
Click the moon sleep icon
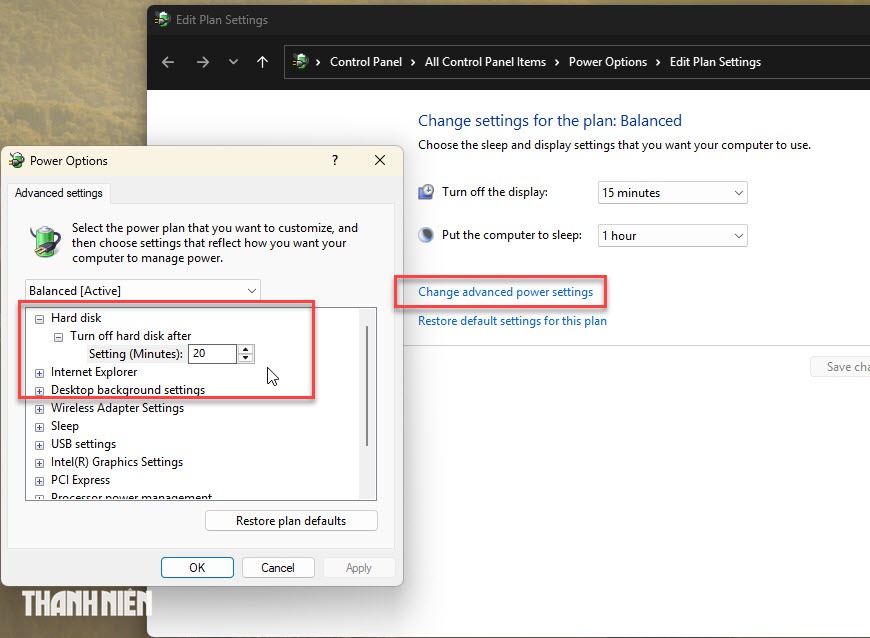tap(426, 235)
